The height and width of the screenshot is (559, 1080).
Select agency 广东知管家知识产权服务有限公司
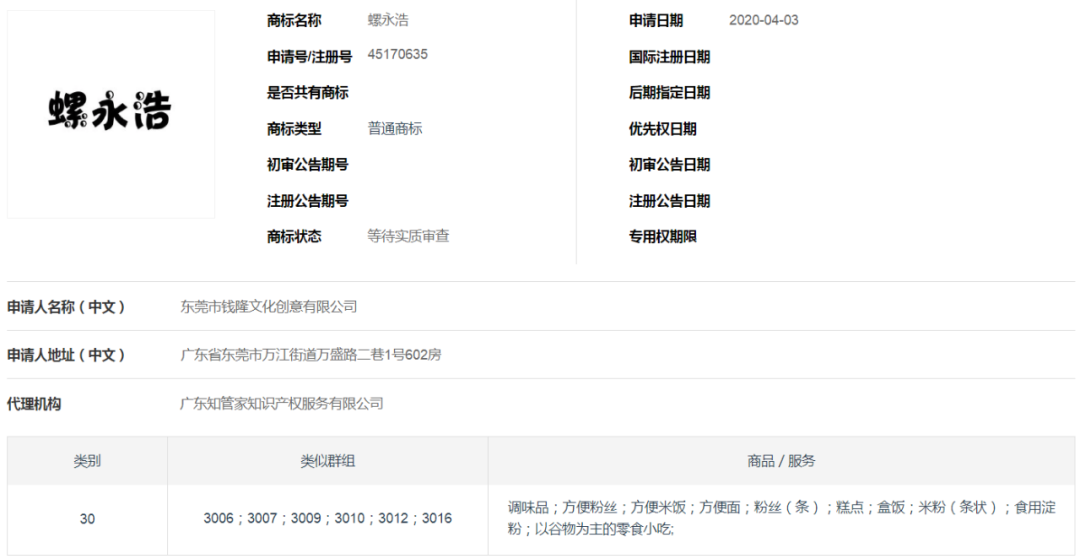point(282,404)
